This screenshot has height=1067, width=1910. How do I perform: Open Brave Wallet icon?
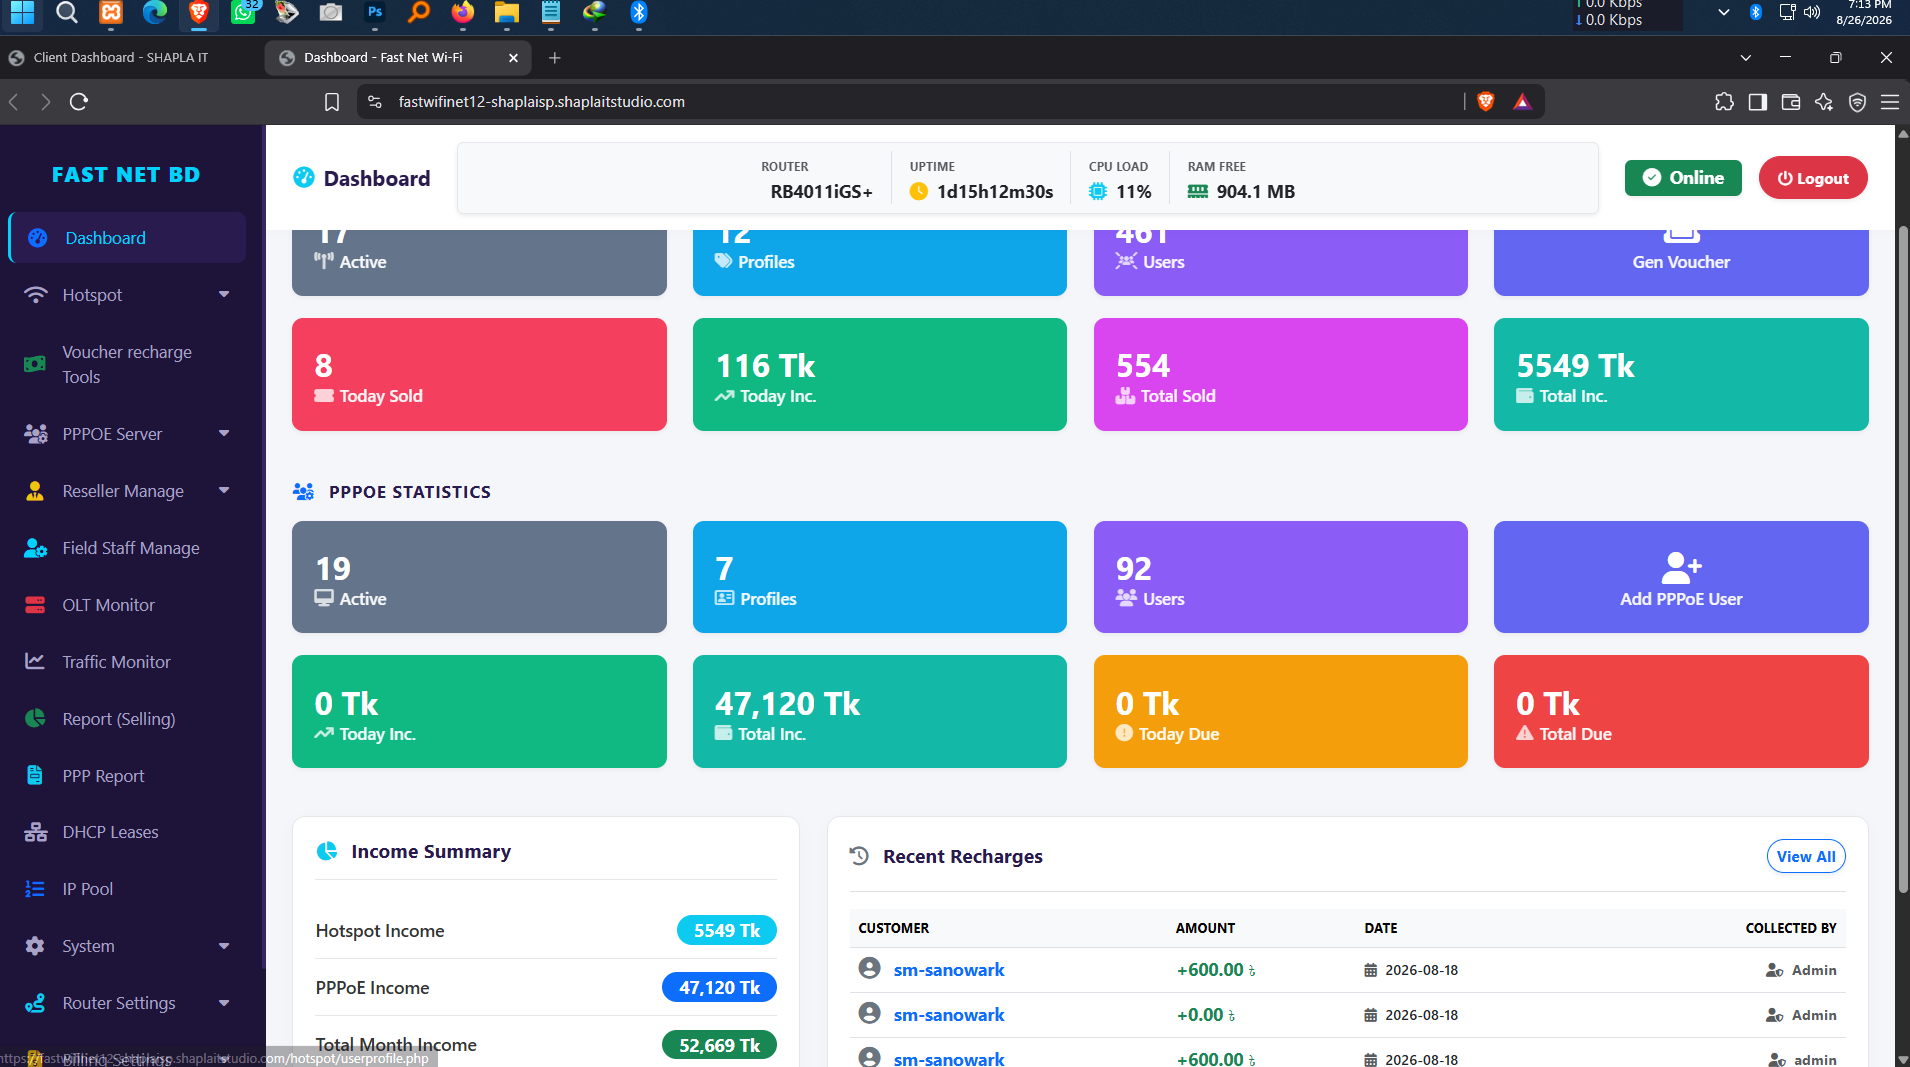(1791, 101)
